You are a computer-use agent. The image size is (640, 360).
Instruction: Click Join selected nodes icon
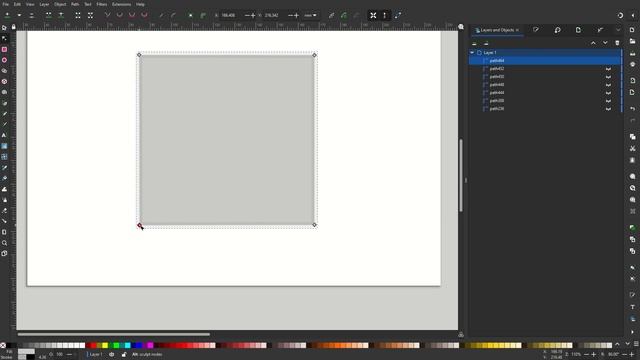[x=49, y=15]
